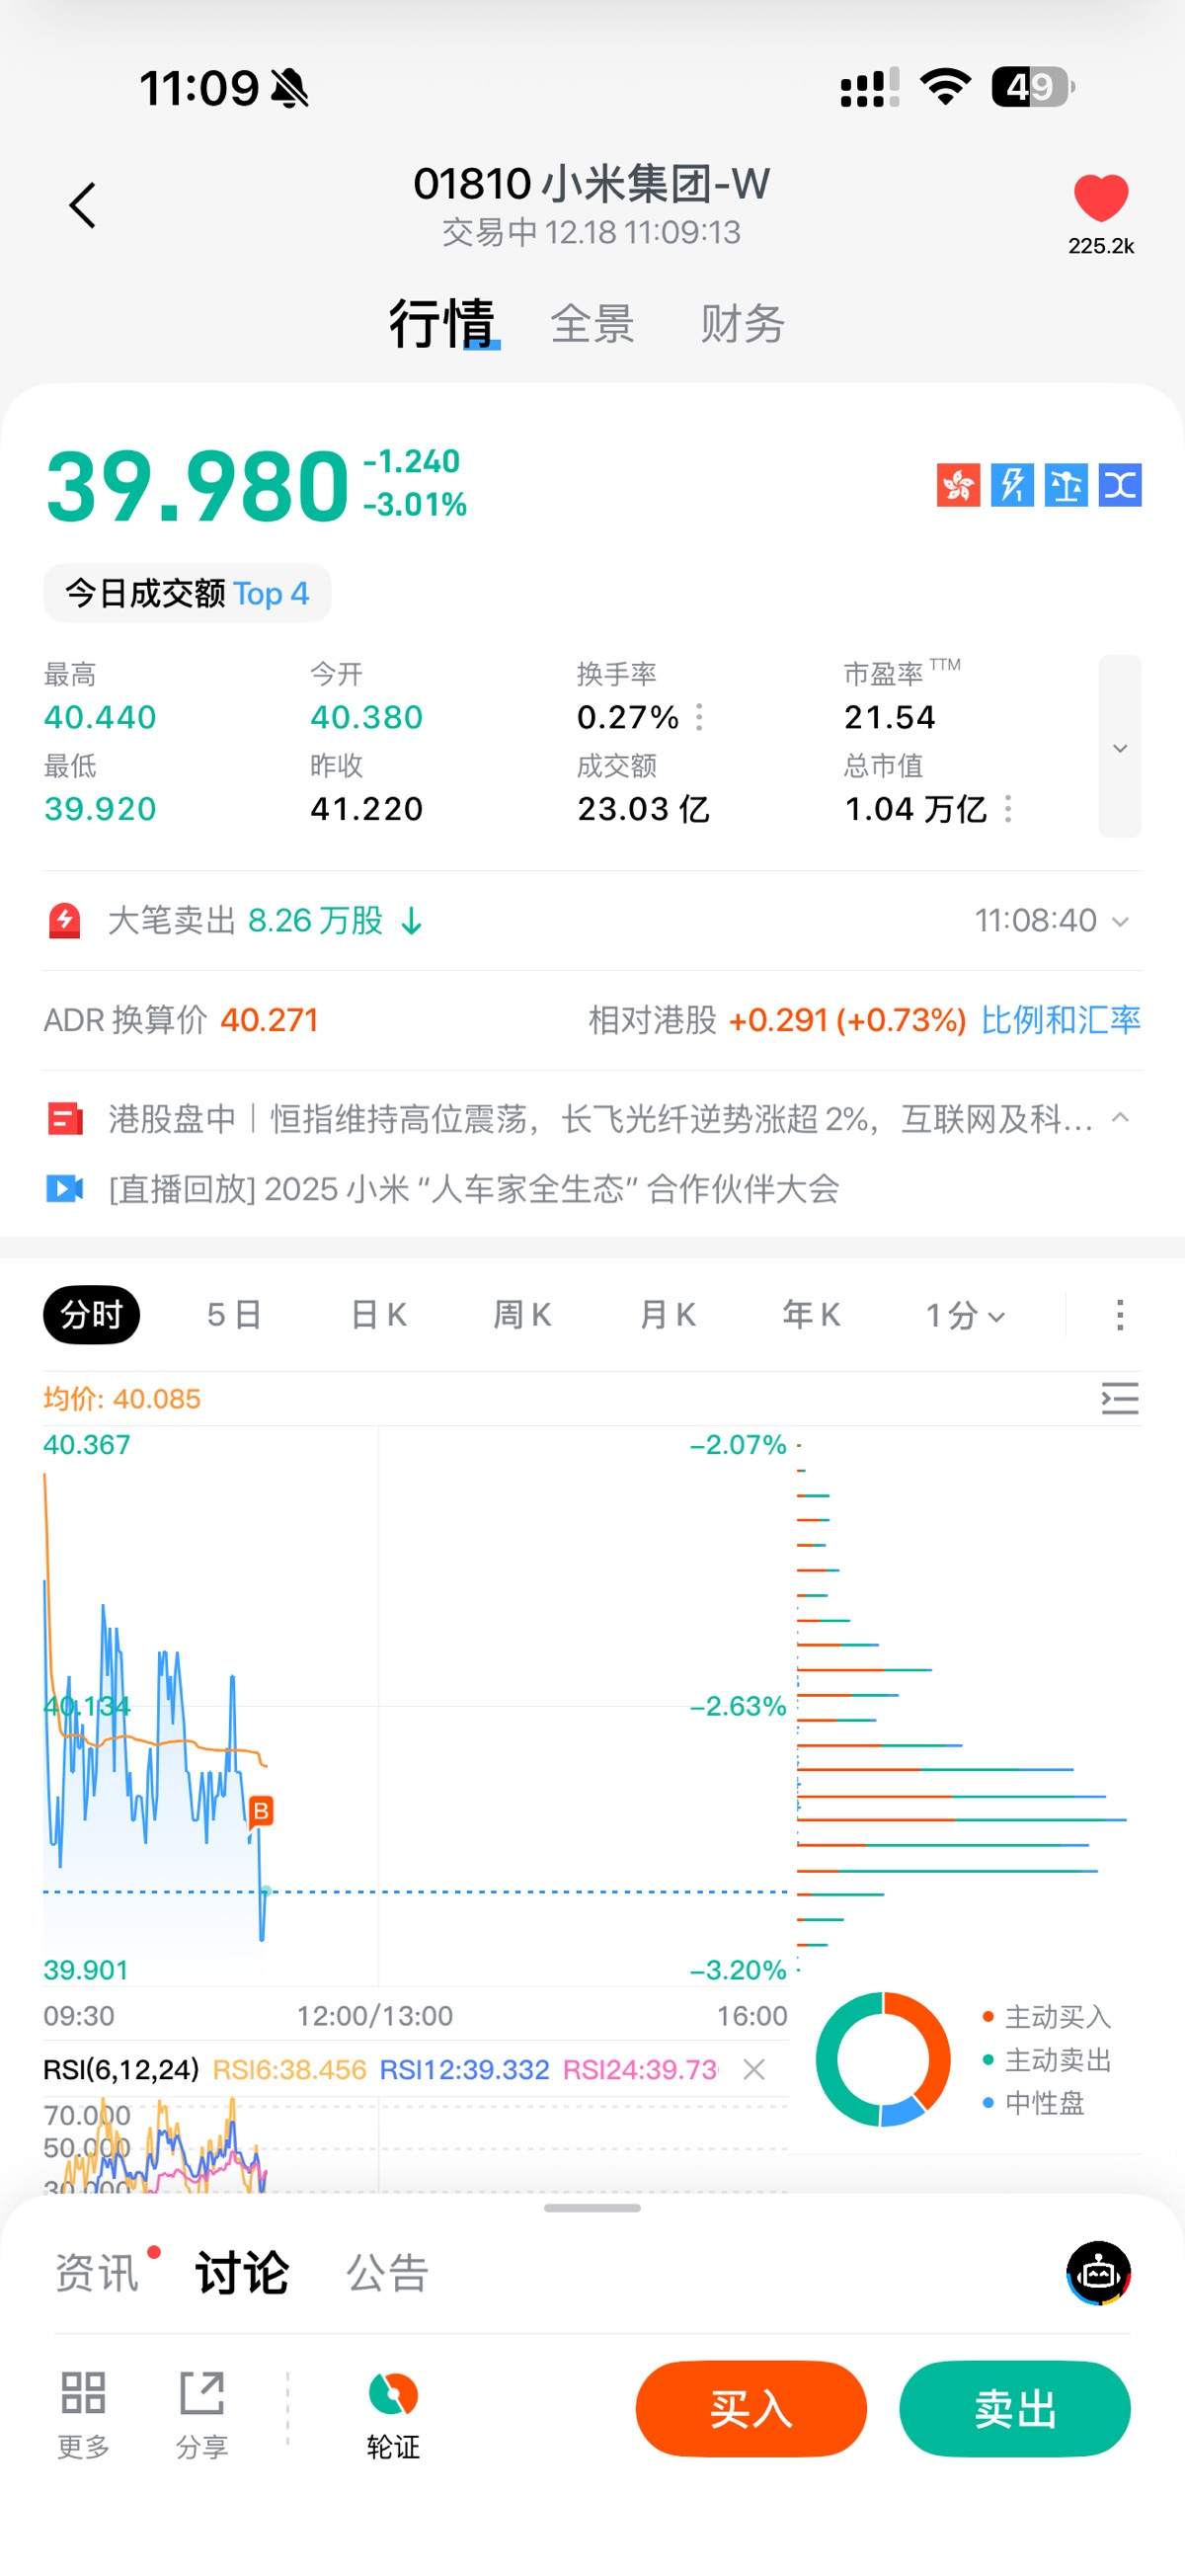Tap the silent bell icon in status bar
The height and width of the screenshot is (2576, 1185).
290,89
